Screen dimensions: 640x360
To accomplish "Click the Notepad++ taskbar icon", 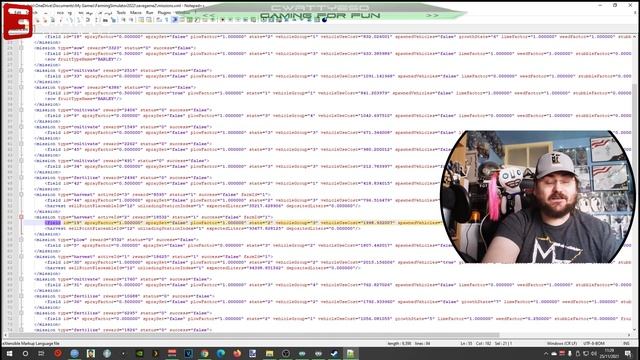I will (351, 353).
